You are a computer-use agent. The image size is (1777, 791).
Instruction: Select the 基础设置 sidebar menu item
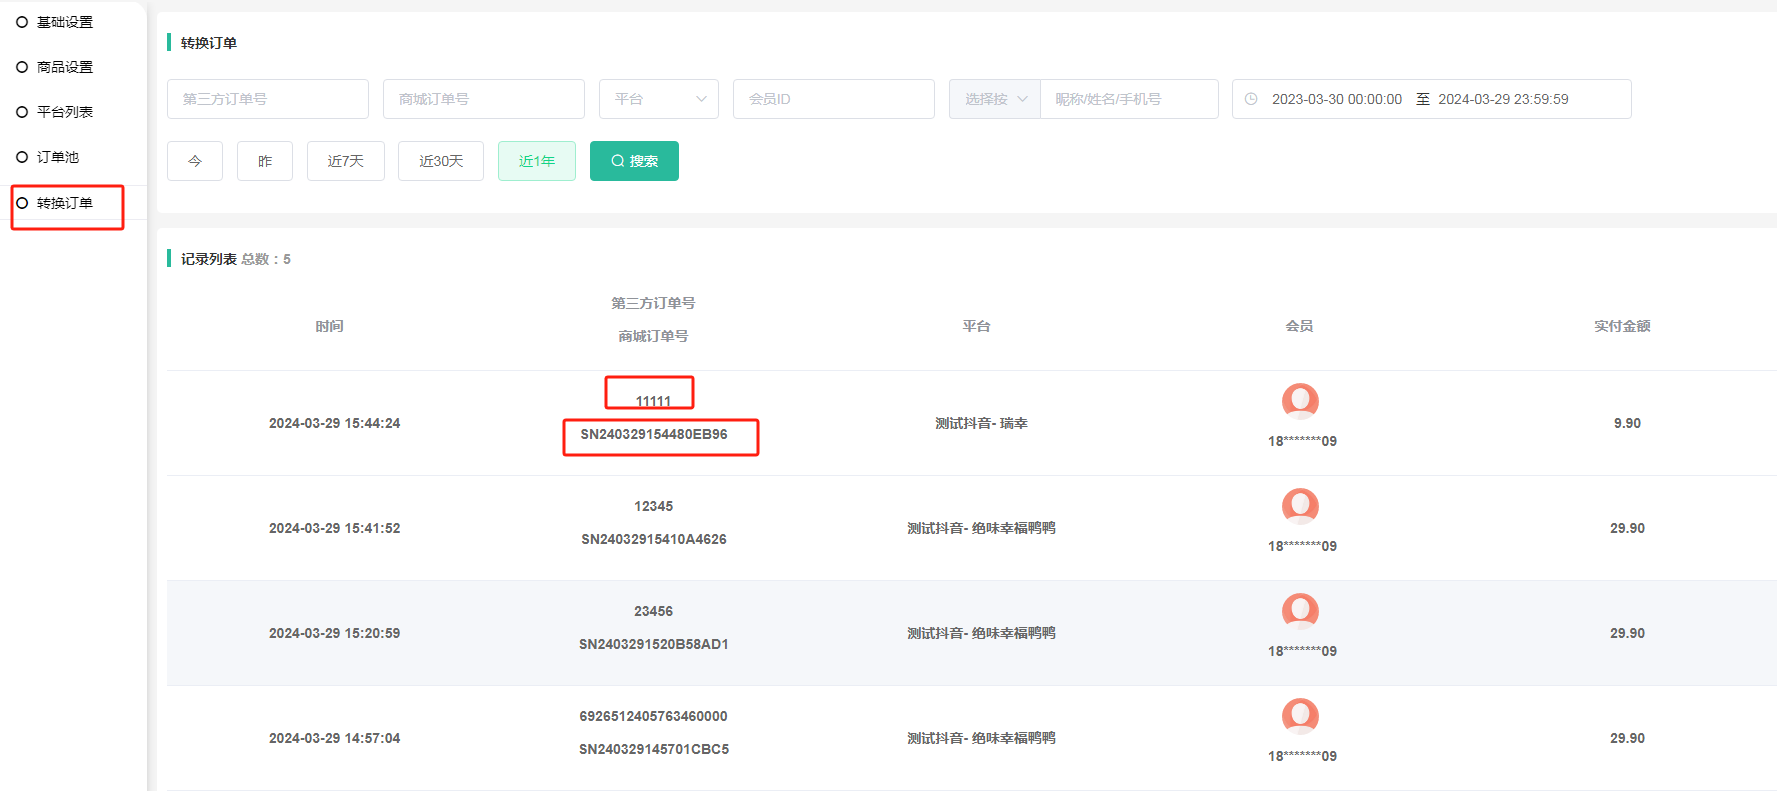point(64,22)
